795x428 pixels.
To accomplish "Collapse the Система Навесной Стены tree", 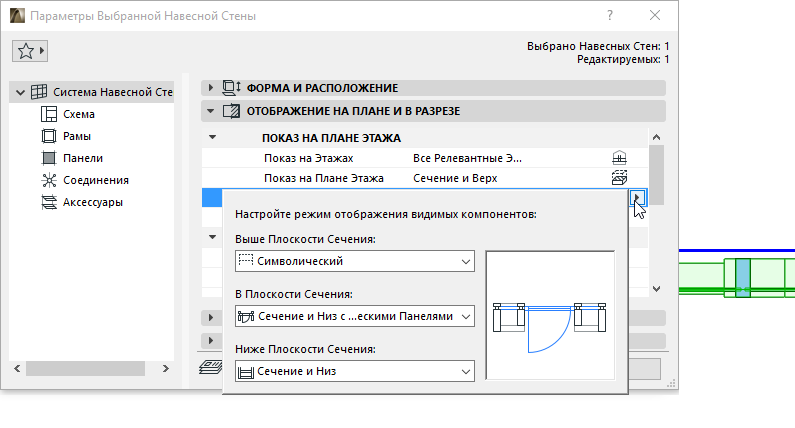I will 20,92.
